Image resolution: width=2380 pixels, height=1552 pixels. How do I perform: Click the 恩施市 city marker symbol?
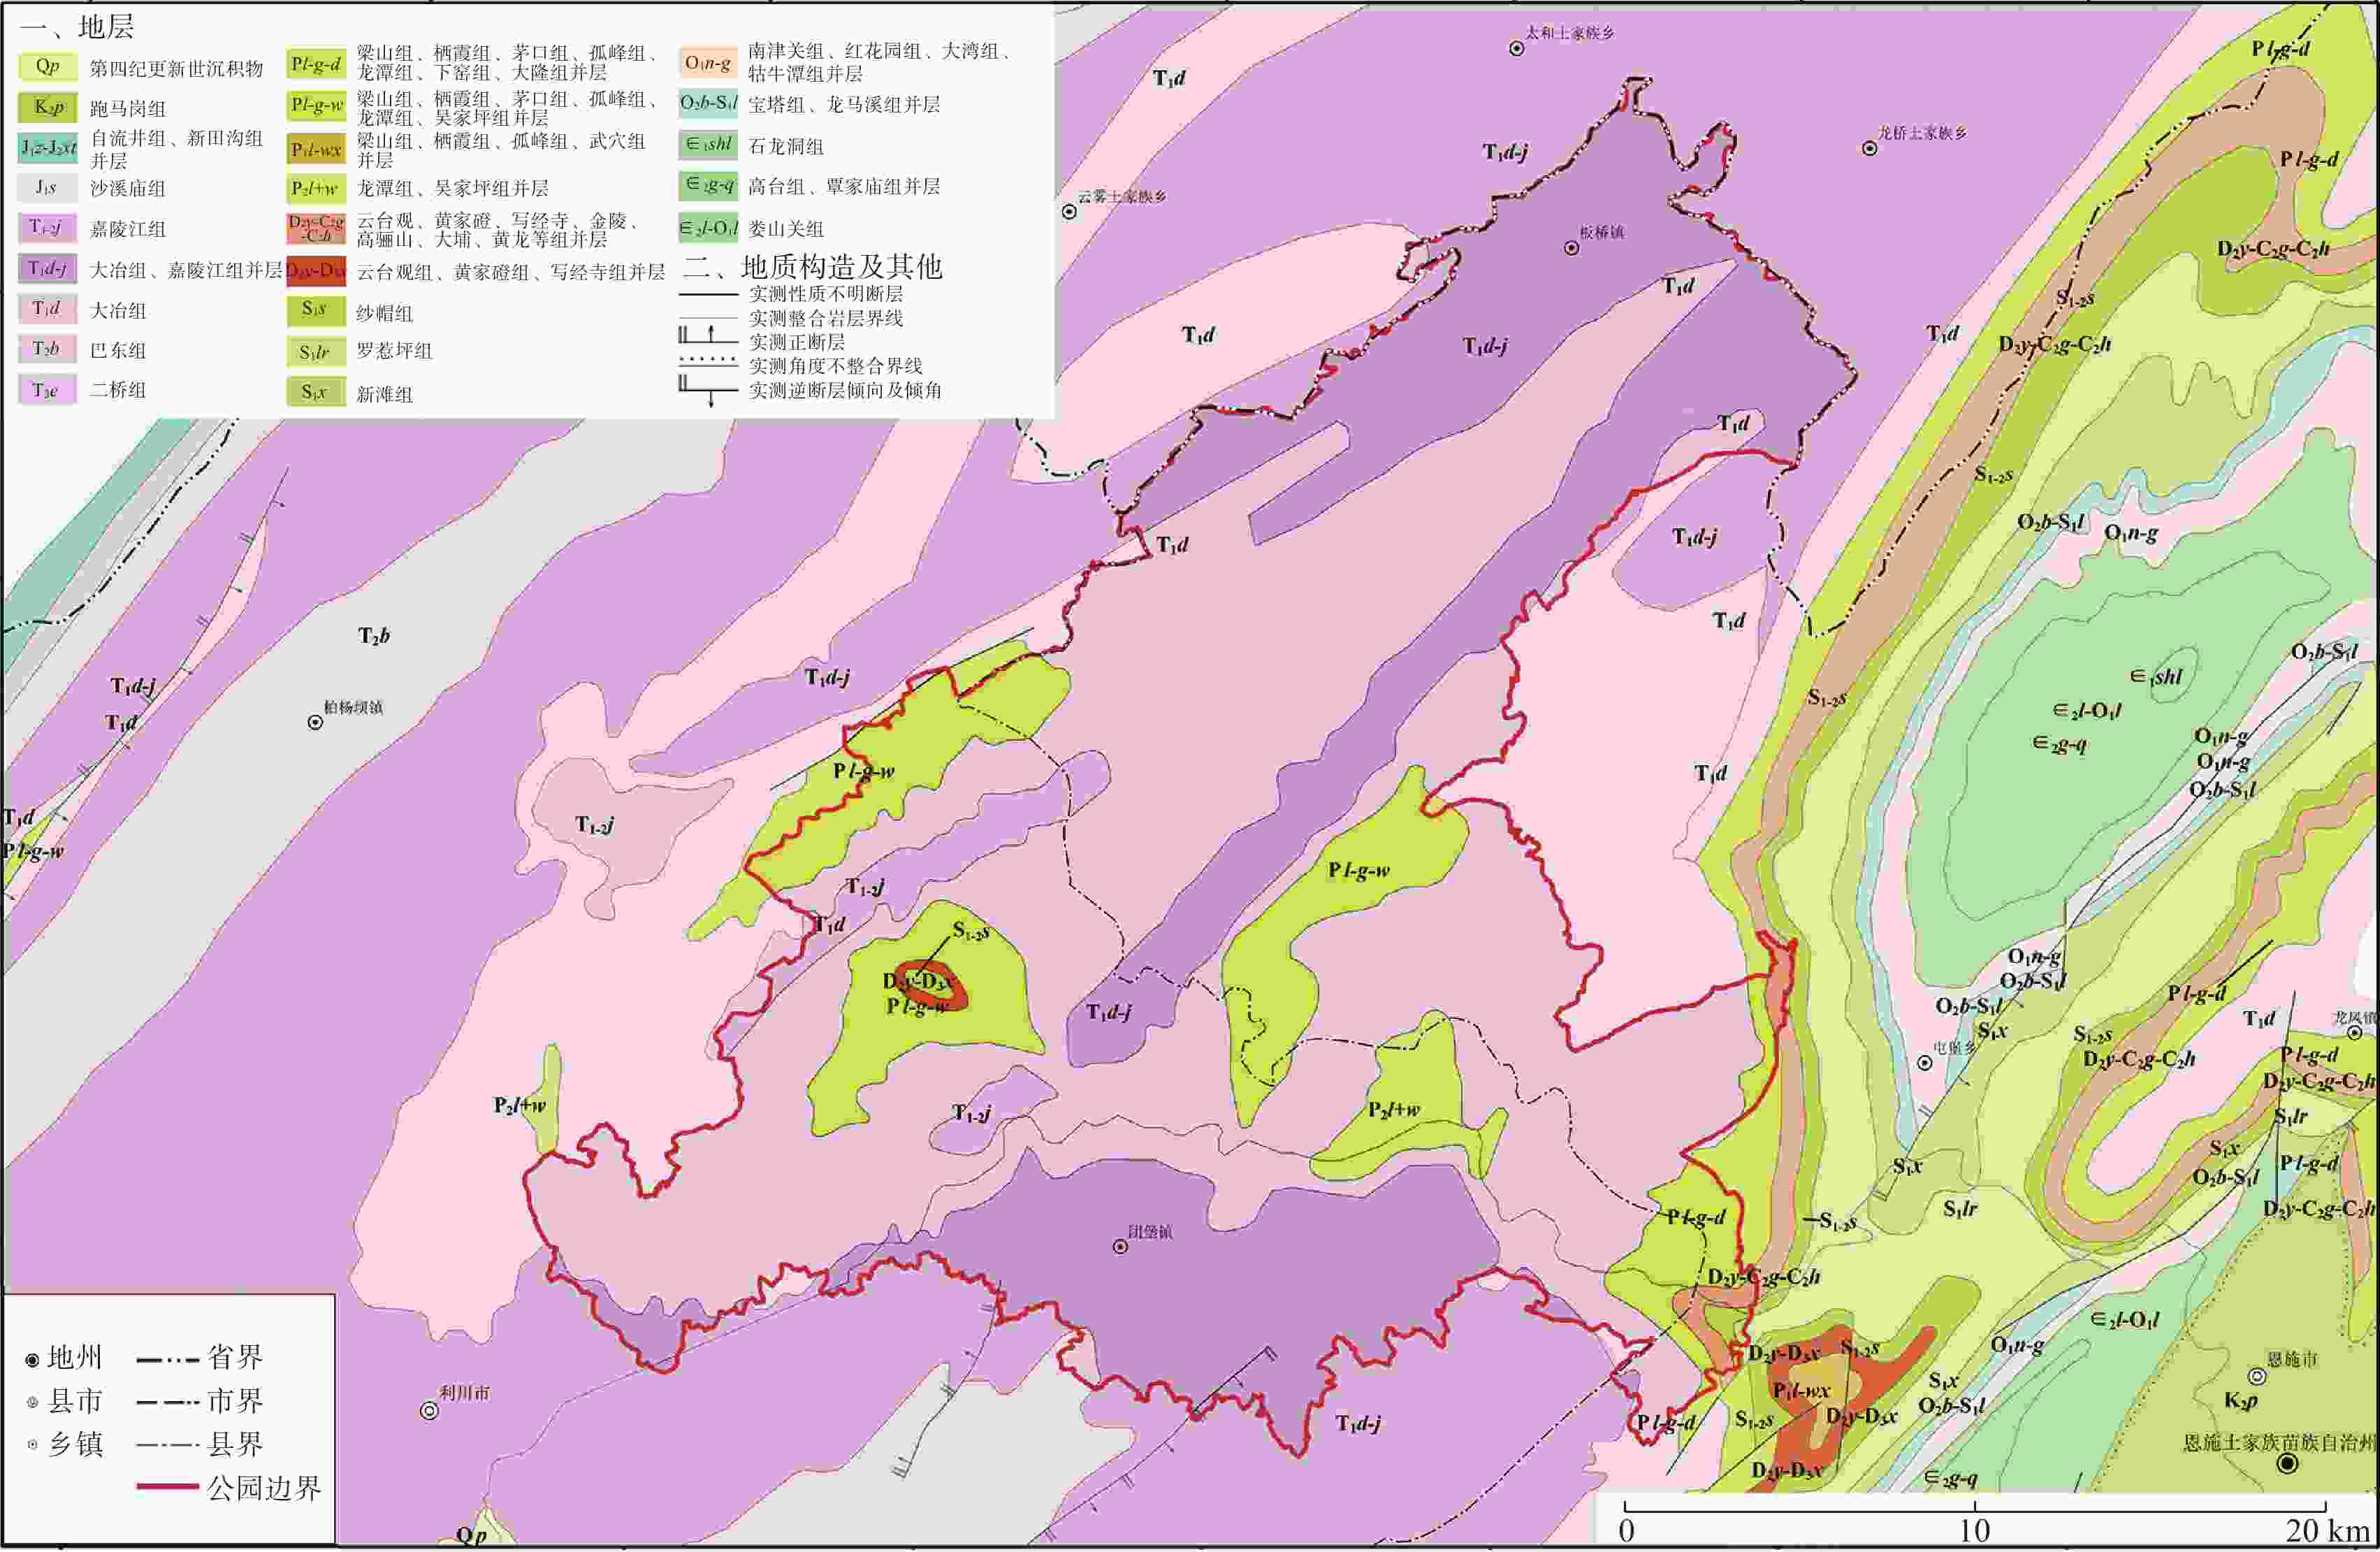pos(2256,1376)
